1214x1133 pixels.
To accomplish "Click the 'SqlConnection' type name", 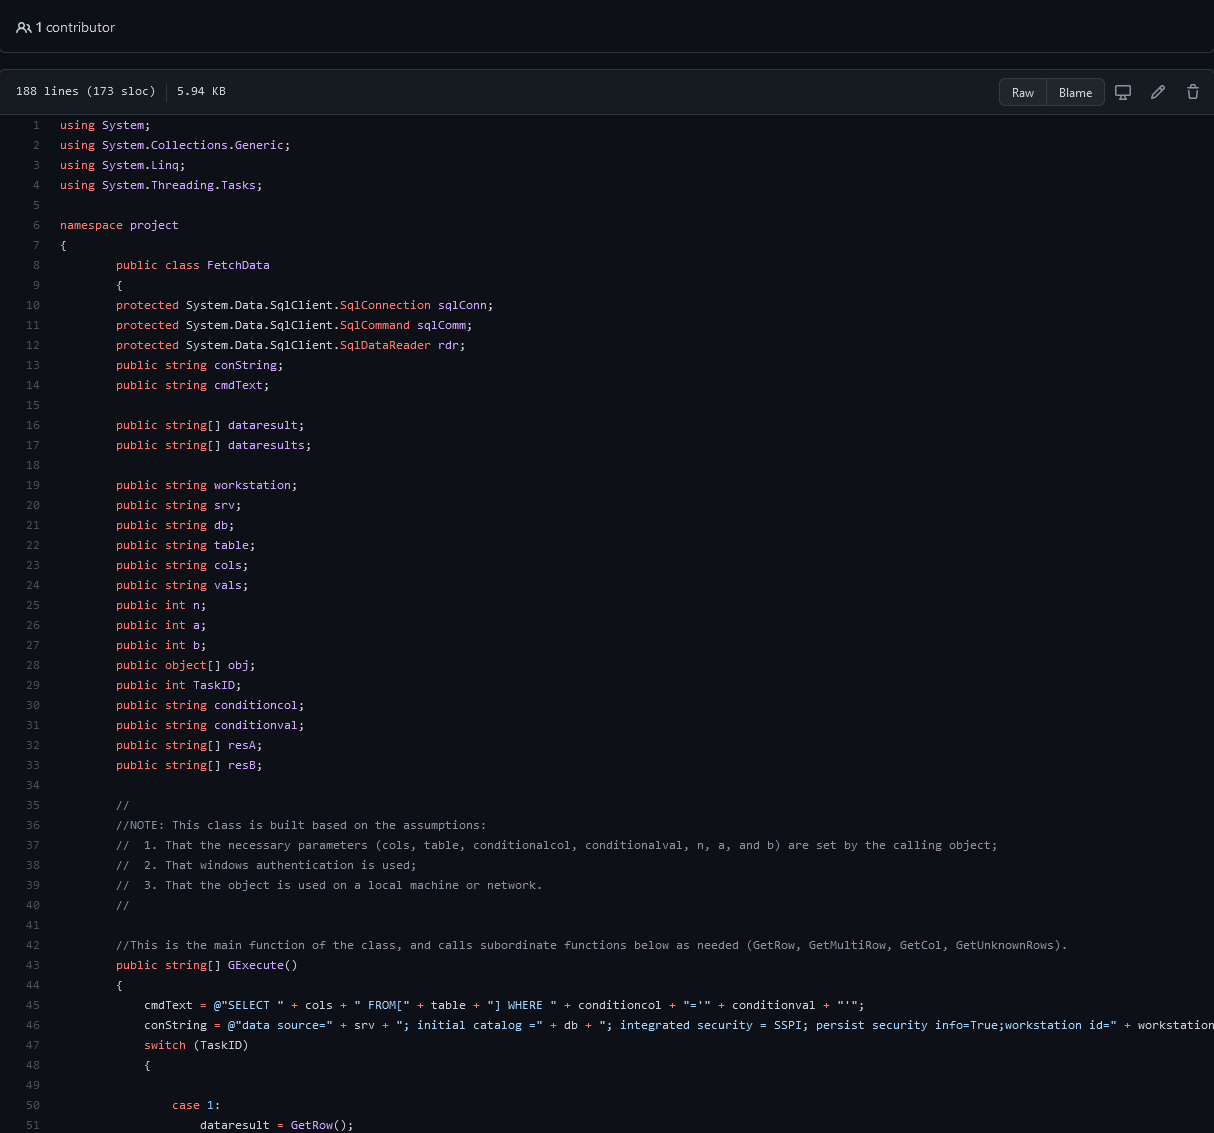I will 385,305.
